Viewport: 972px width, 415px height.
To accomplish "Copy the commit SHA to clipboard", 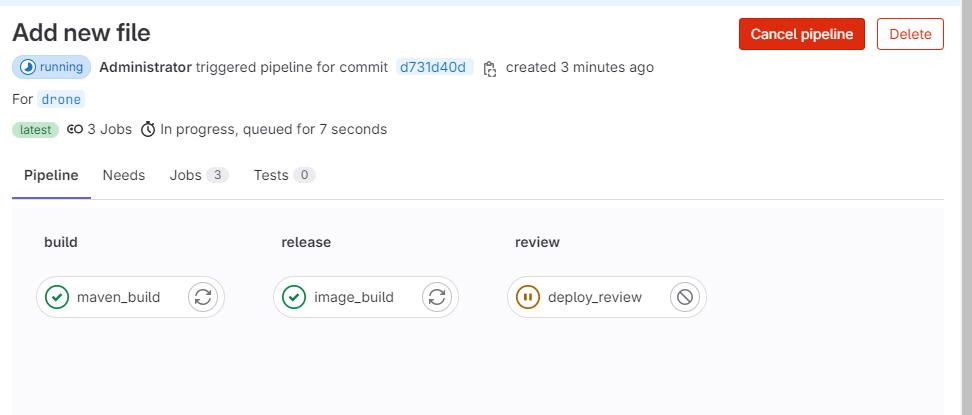I will (490, 68).
